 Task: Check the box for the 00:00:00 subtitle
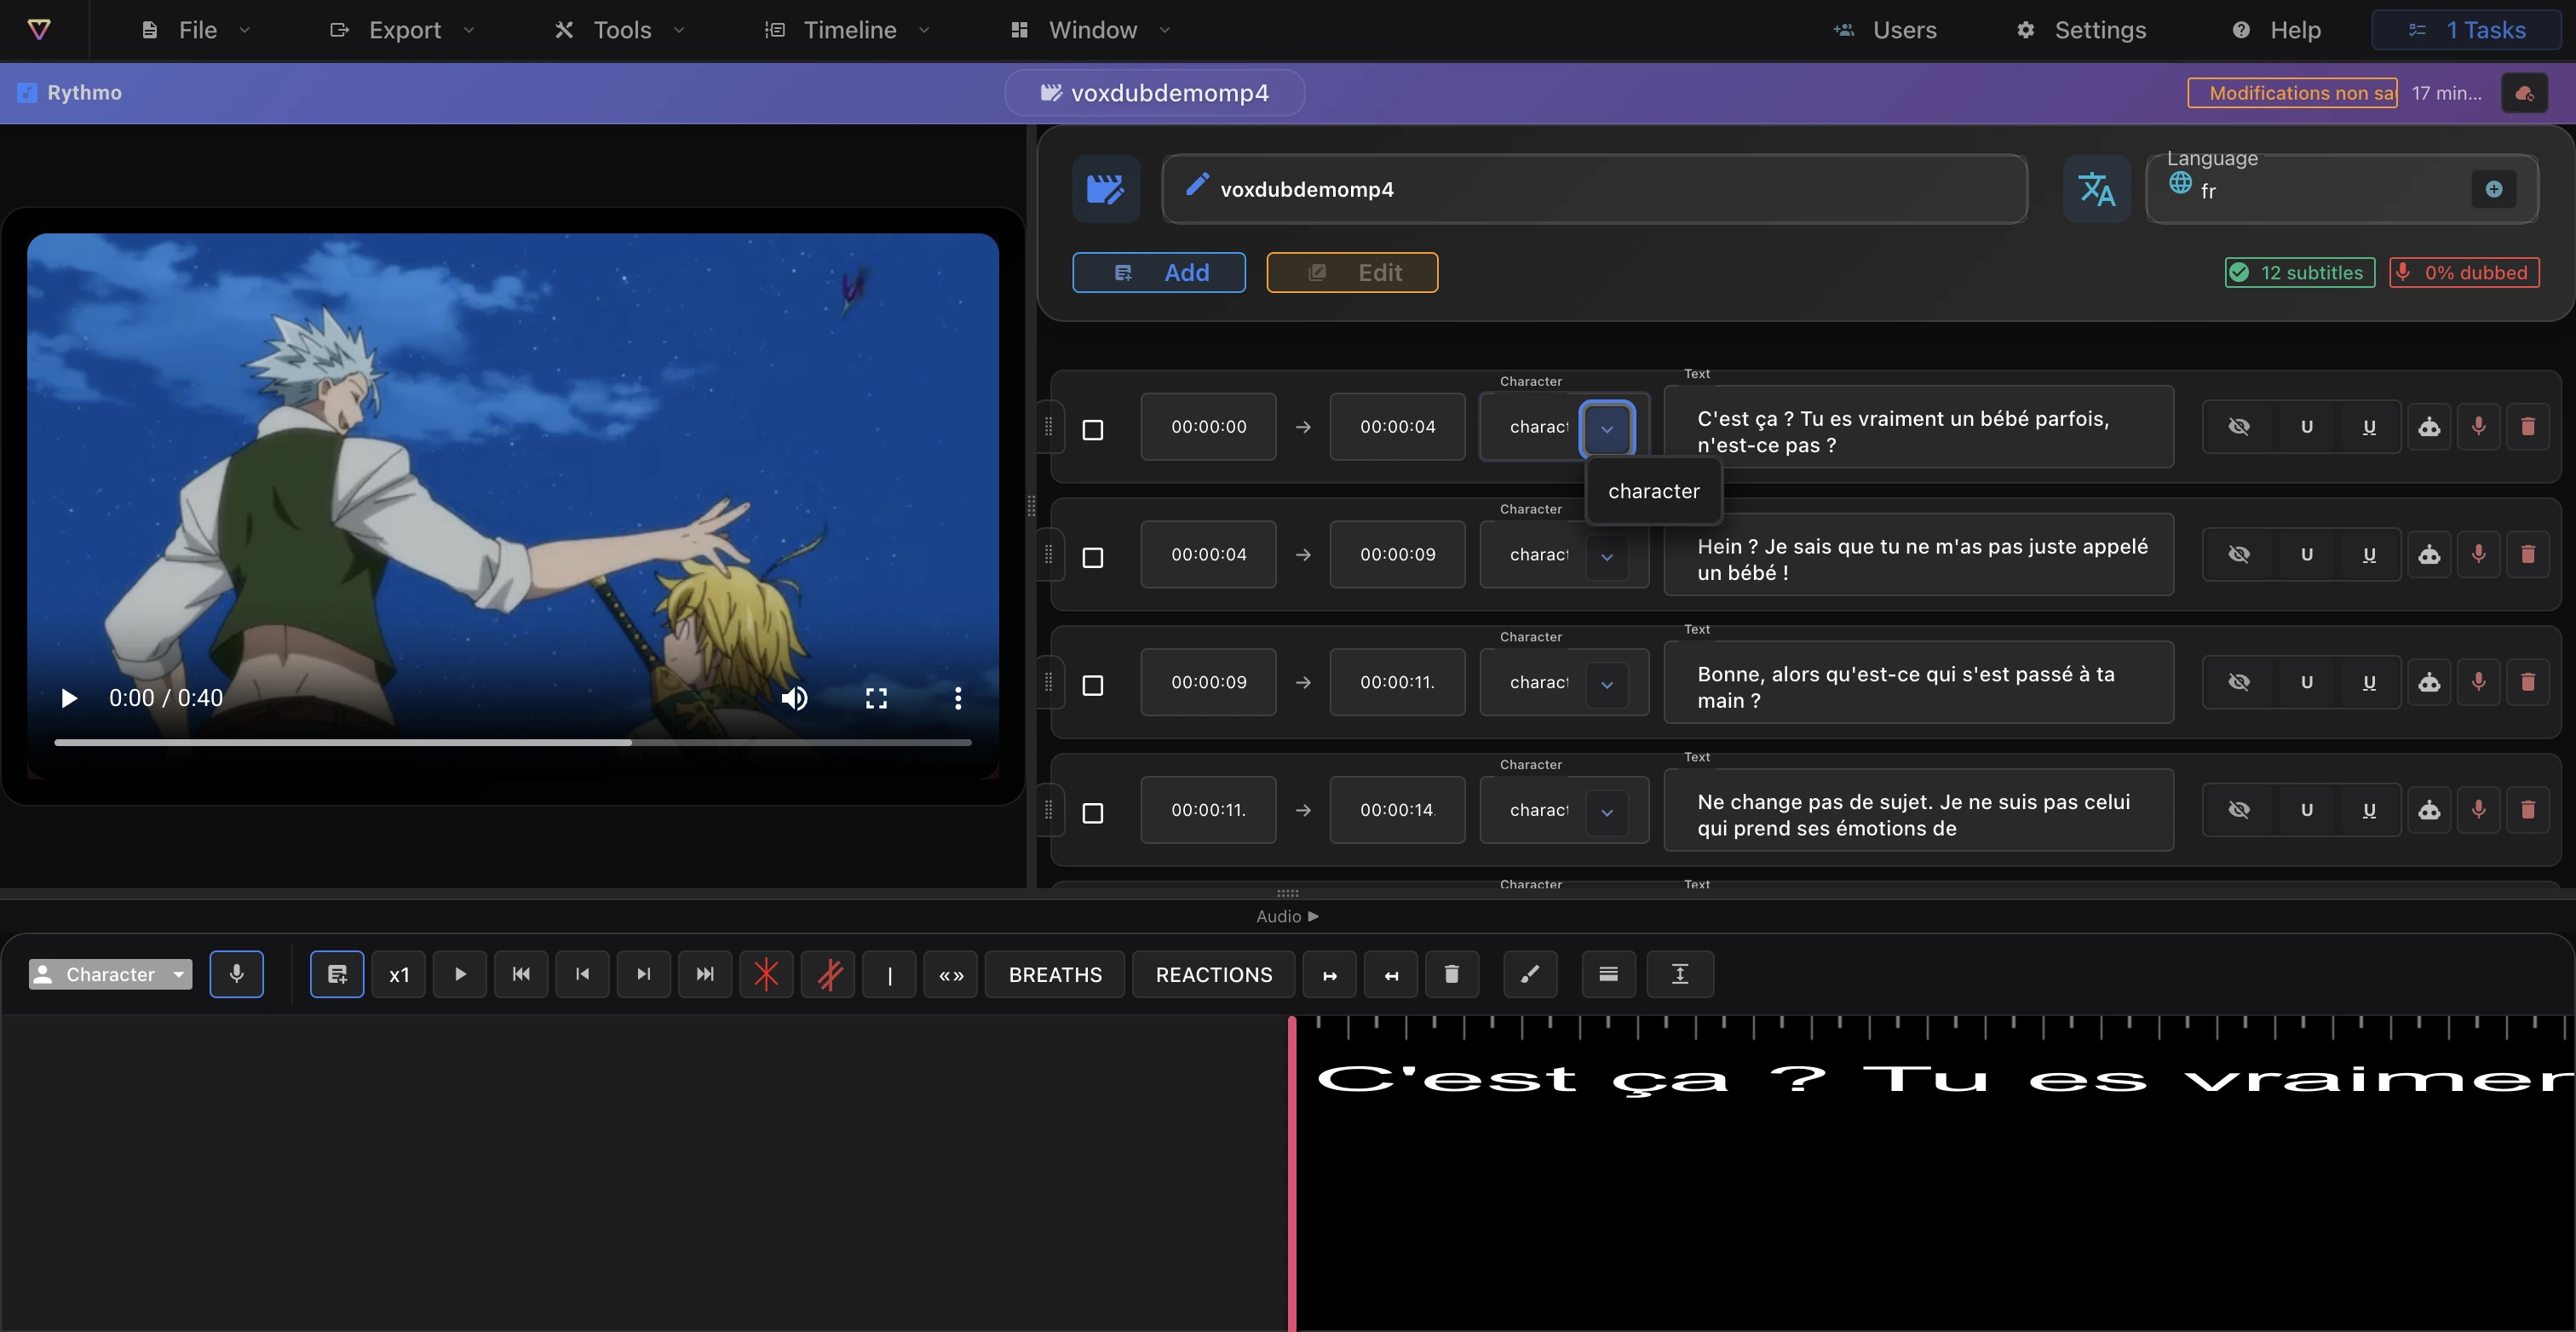pyautogui.click(x=1093, y=430)
